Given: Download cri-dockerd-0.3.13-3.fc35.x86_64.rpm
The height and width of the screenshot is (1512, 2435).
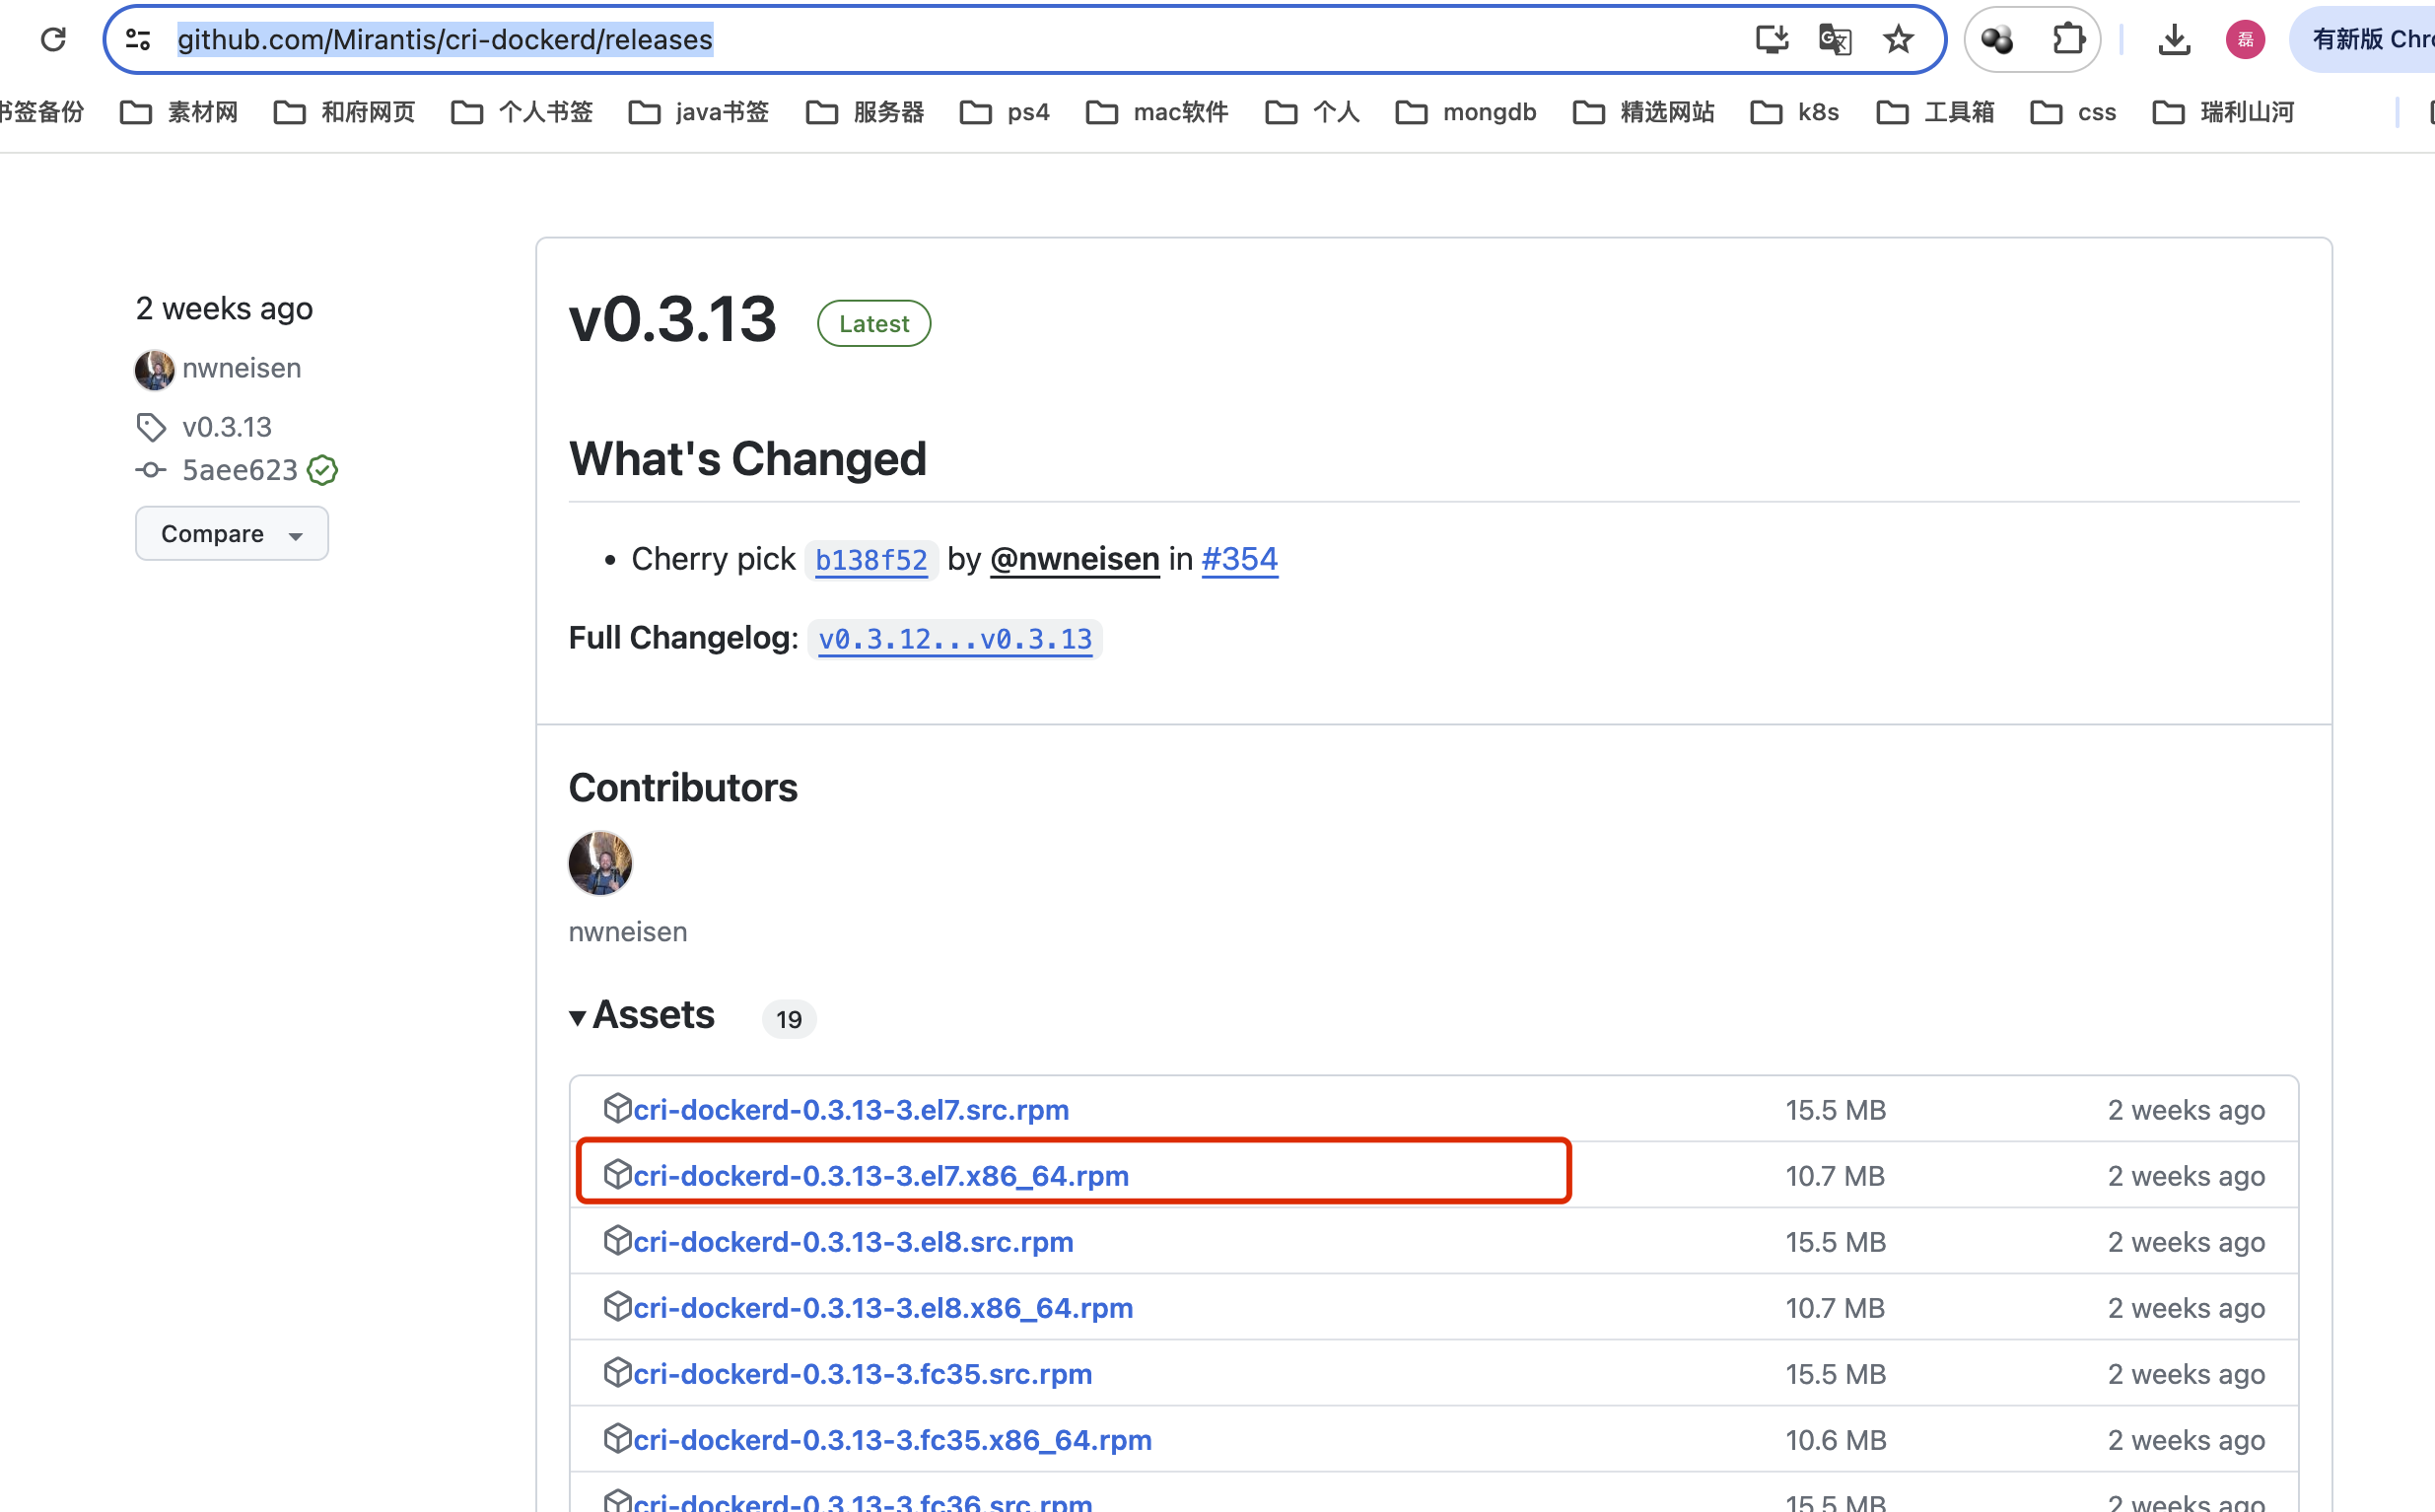Looking at the screenshot, I should coord(892,1440).
